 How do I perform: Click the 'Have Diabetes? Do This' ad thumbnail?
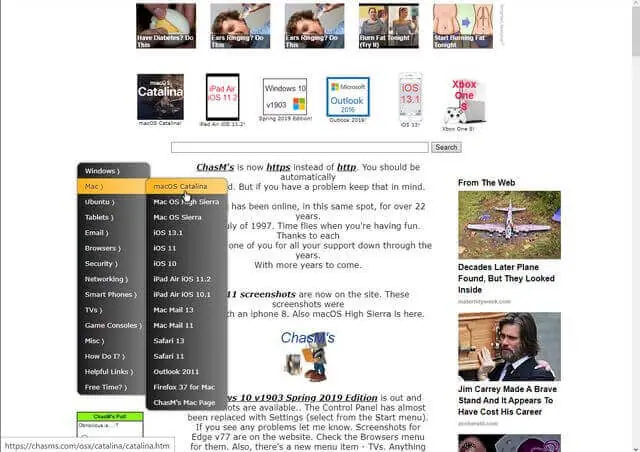point(166,26)
